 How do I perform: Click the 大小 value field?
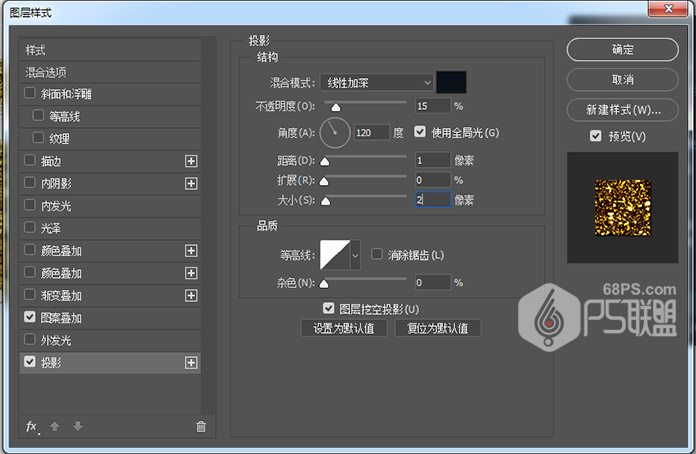click(433, 200)
